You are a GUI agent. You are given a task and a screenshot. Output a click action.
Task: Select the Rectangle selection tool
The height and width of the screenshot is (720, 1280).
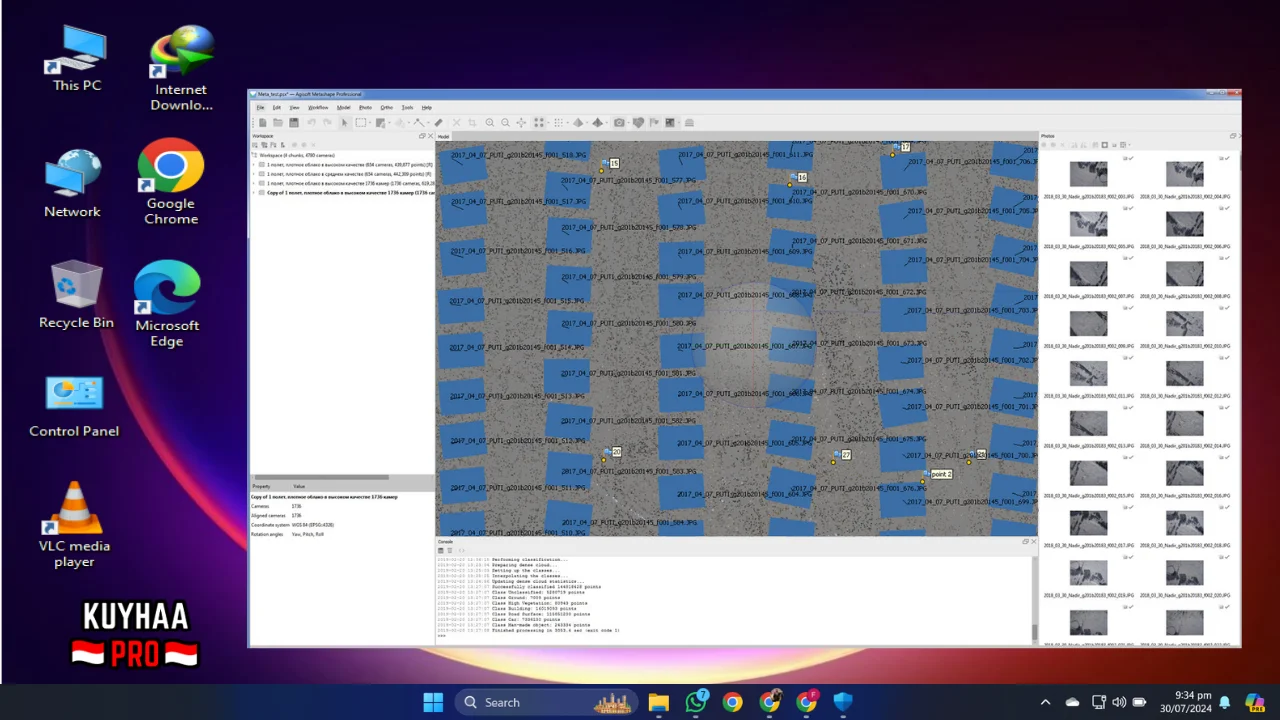click(x=361, y=123)
